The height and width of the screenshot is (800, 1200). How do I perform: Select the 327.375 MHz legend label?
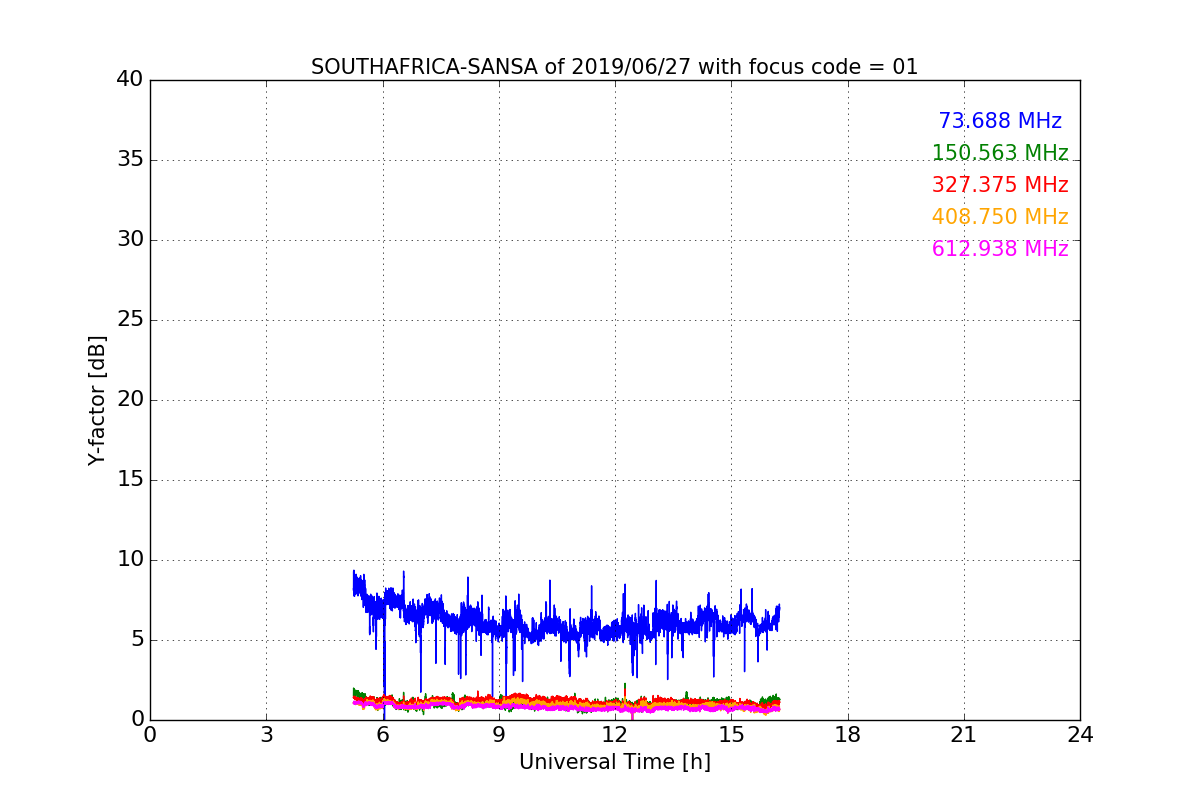(1000, 185)
